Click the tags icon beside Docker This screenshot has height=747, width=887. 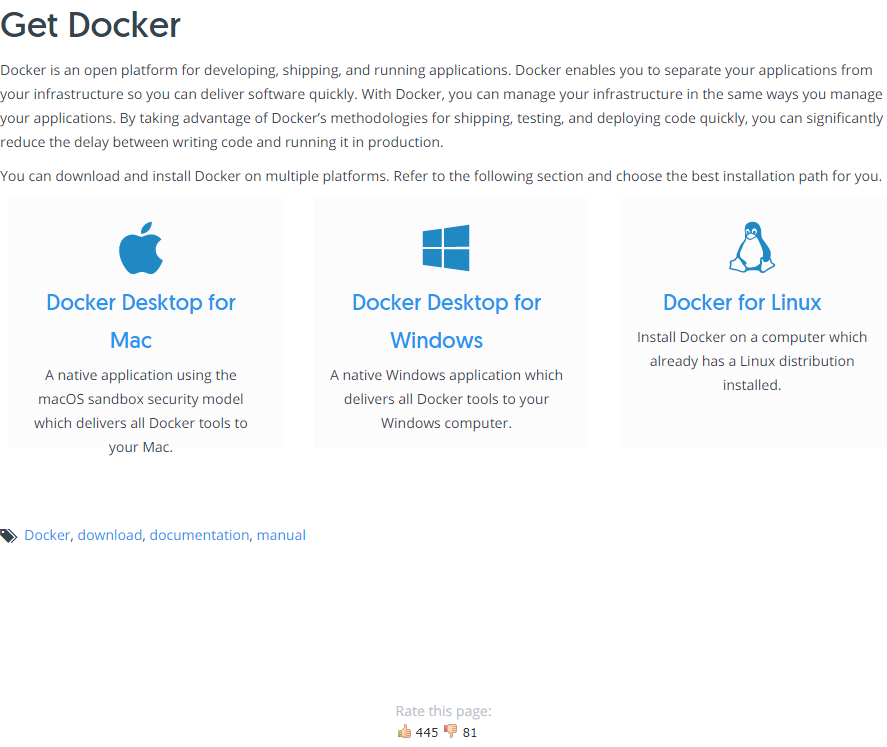[9, 536]
